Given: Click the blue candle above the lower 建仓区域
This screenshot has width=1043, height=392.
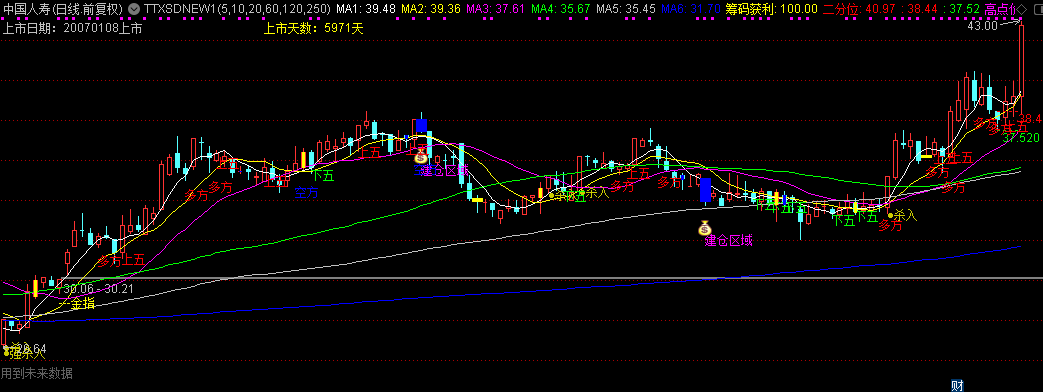Looking at the screenshot, I should pyautogui.click(x=706, y=190).
